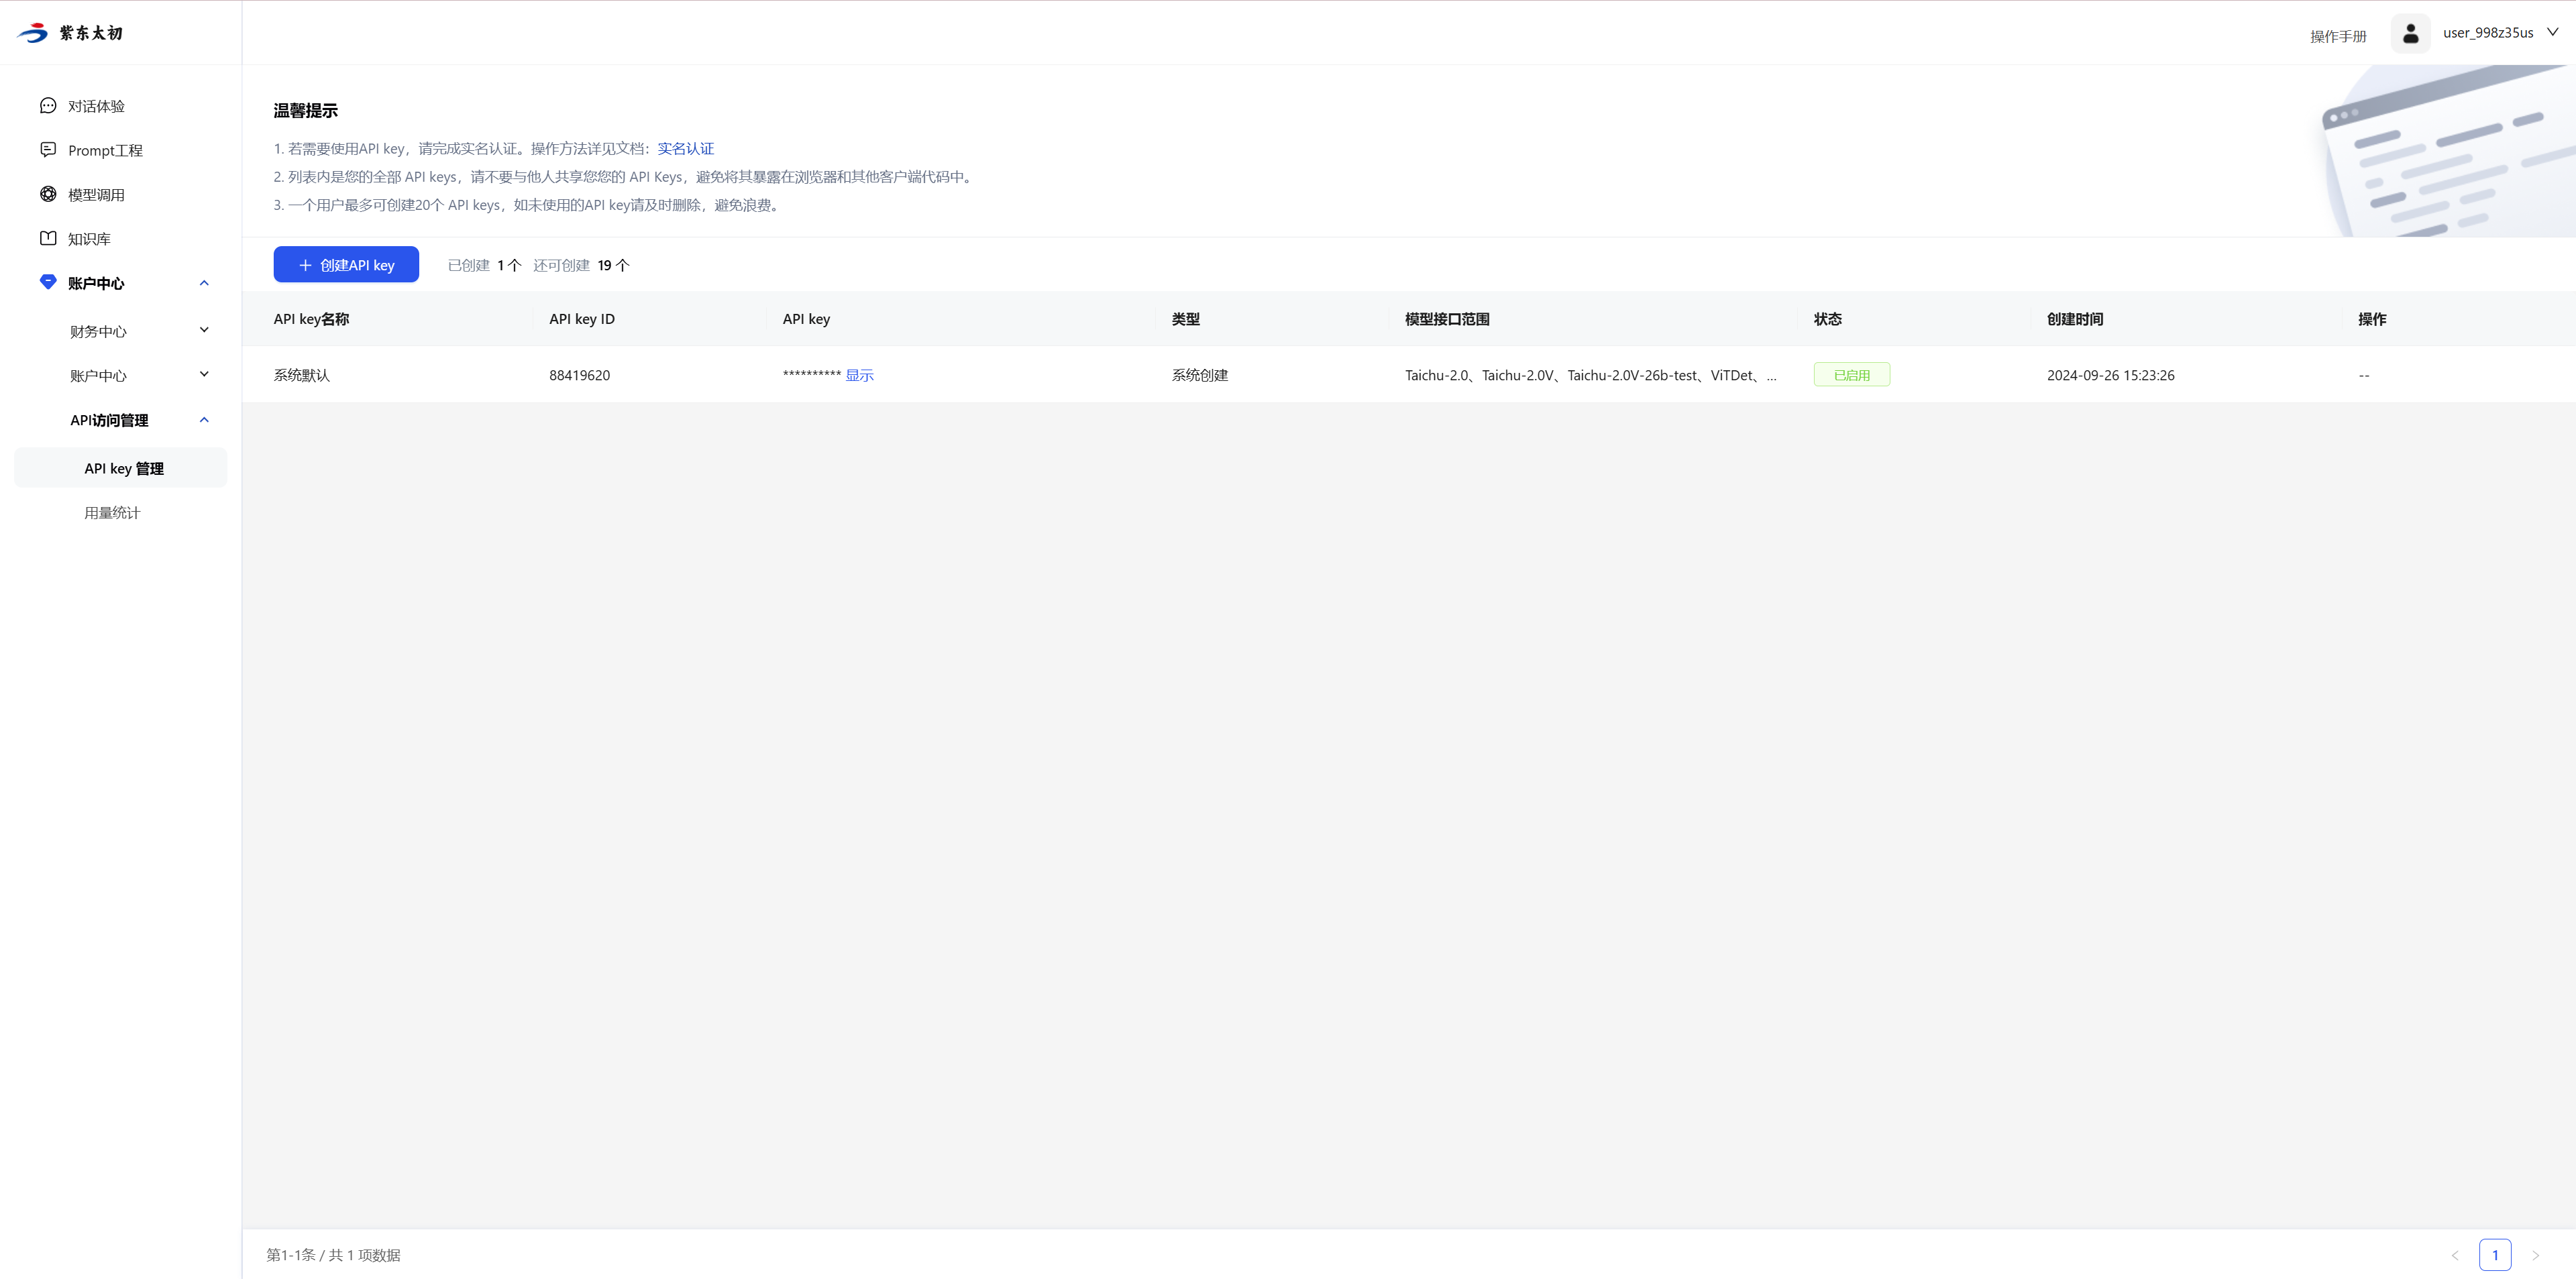Collapse the 账户中心 section chevron
The width and height of the screenshot is (2576, 1279).
pyautogui.click(x=204, y=283)
